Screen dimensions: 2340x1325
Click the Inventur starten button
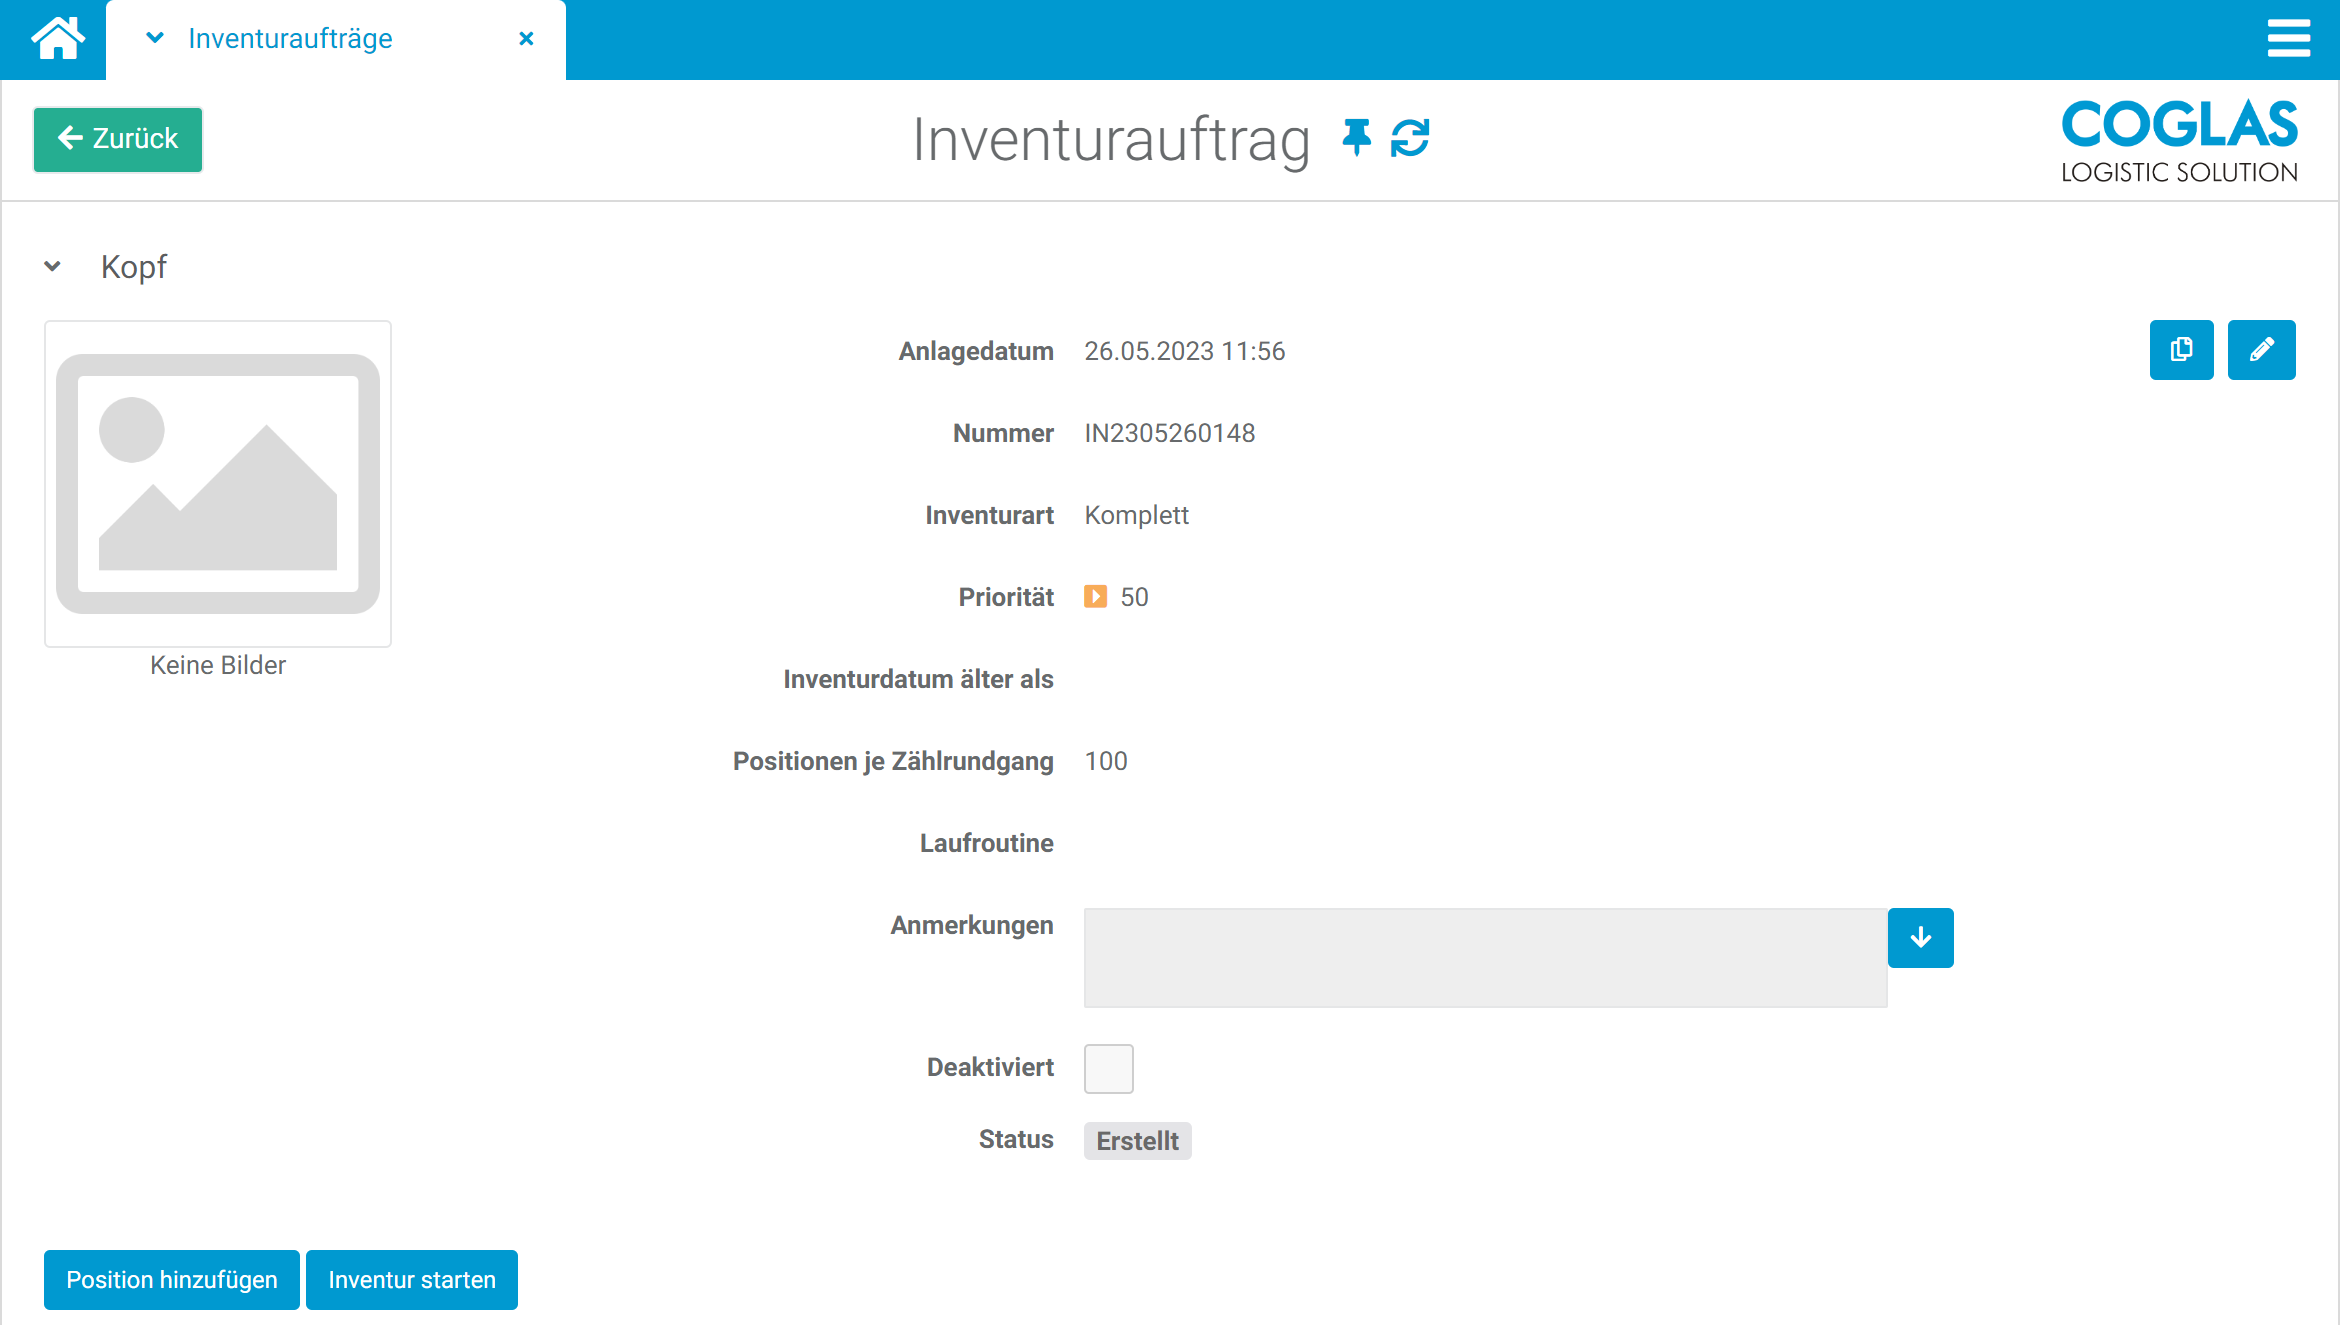[x=411, y=1280]
